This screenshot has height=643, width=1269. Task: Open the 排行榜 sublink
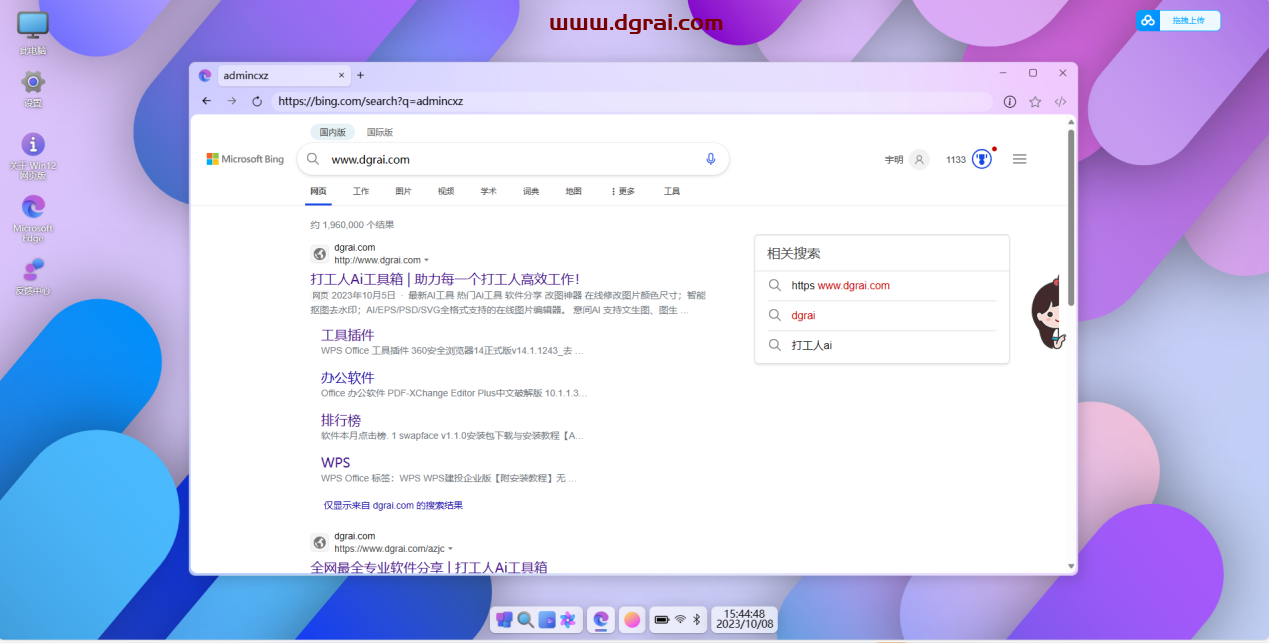click(x=341, y=420)
